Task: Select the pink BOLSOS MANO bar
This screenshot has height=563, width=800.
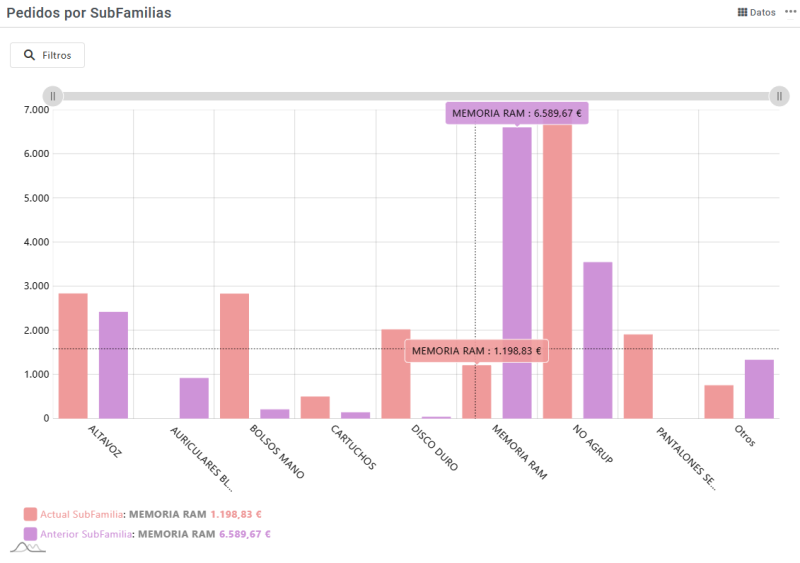Action: 234,356
